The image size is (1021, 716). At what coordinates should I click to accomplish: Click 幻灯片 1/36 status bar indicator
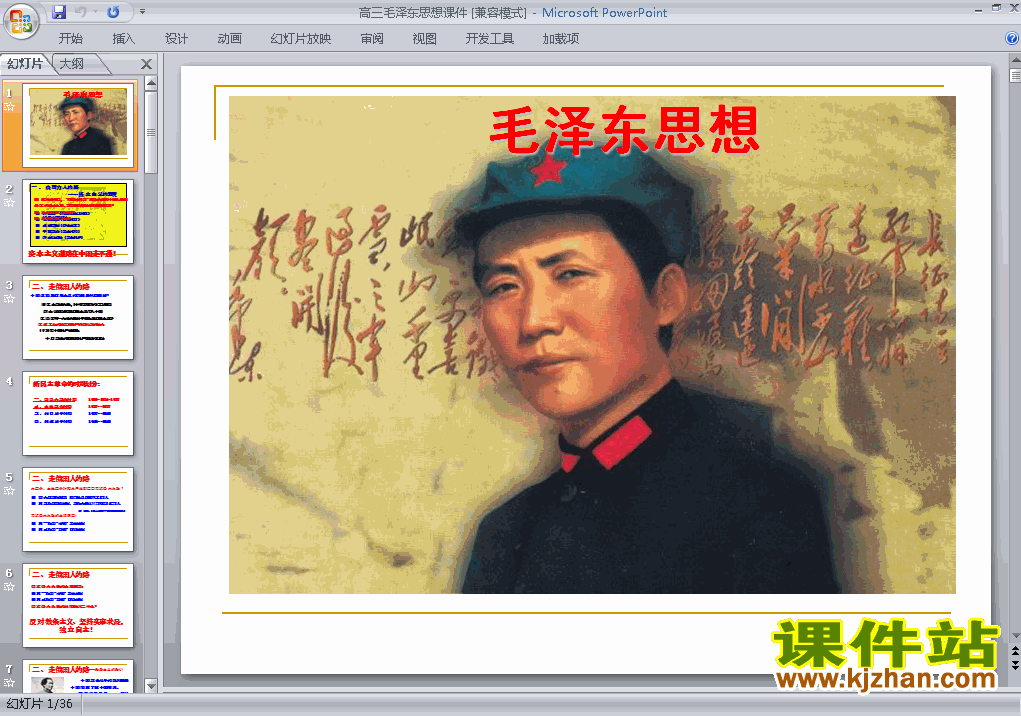coord(40,704)
